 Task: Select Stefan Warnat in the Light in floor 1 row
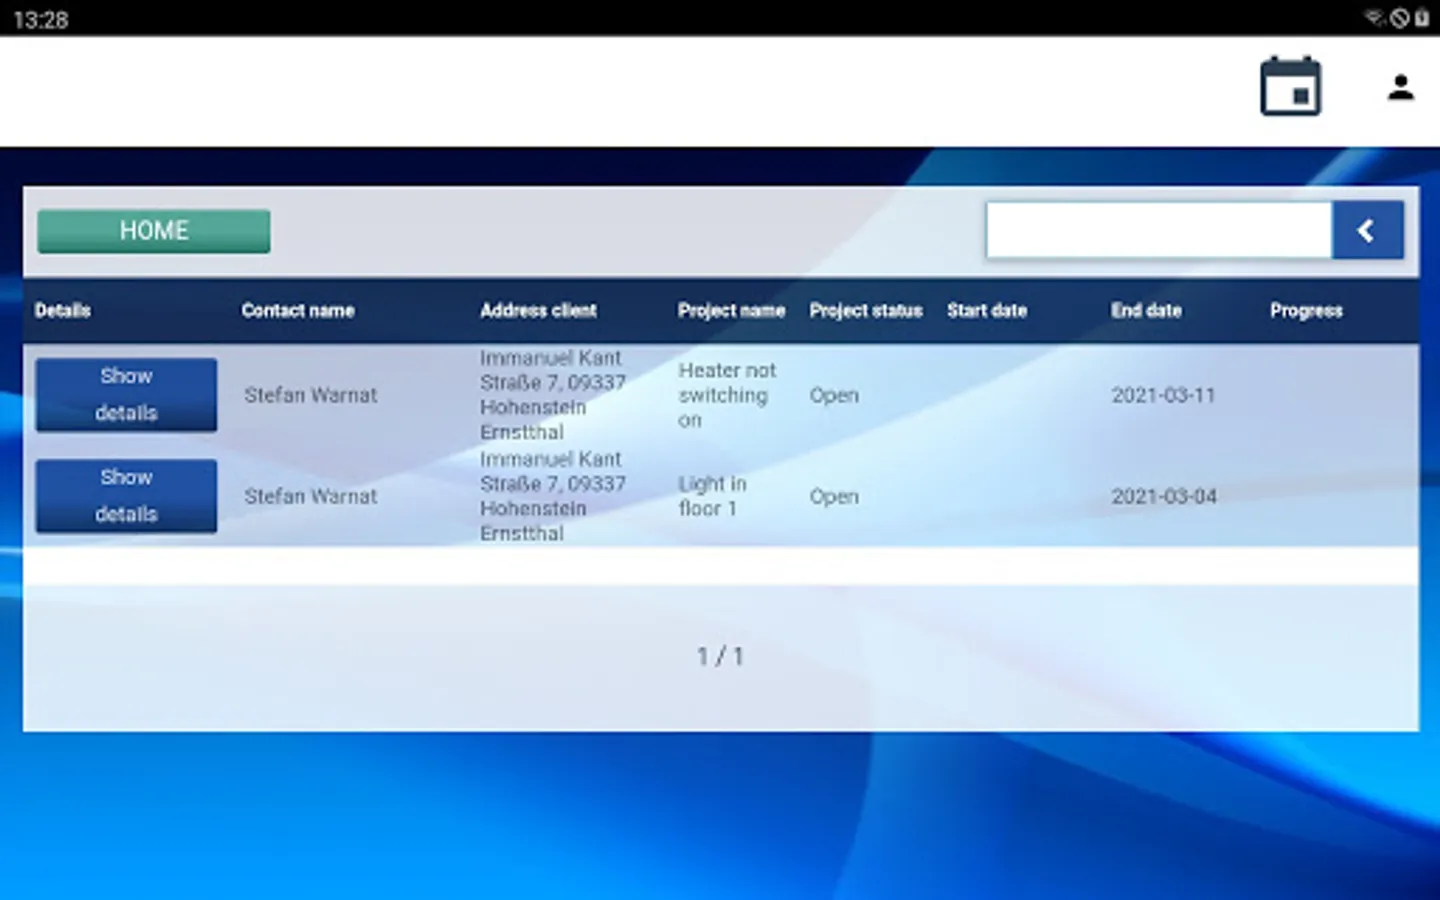(311, 496)
